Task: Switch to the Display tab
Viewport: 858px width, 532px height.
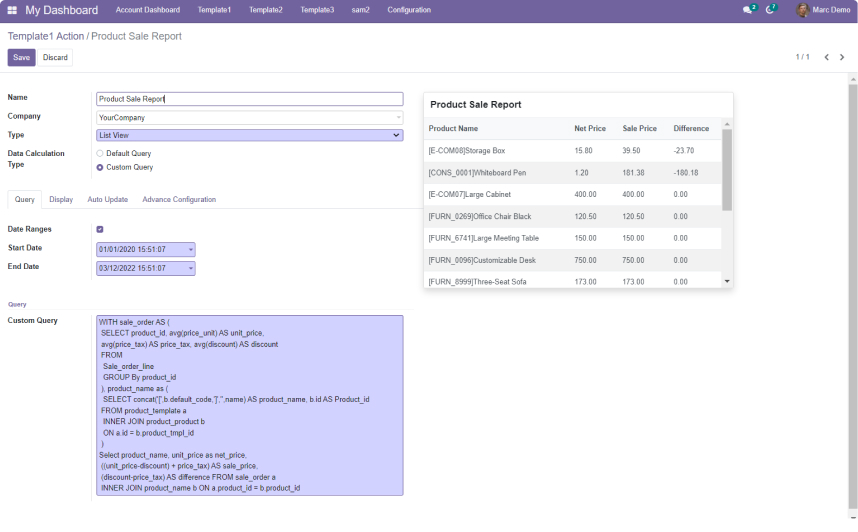Action: [x=61, y=199]
